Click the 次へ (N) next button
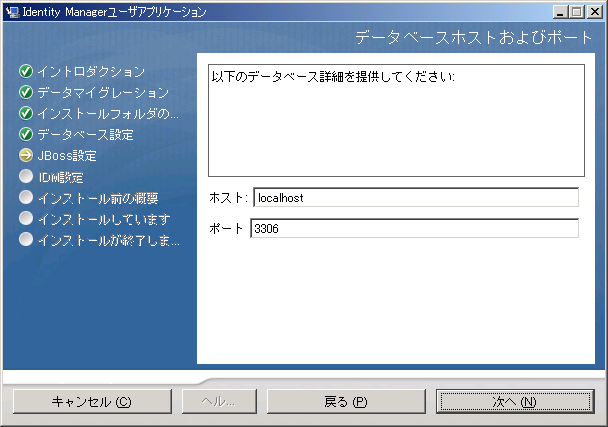 click(x=515, y=401)
